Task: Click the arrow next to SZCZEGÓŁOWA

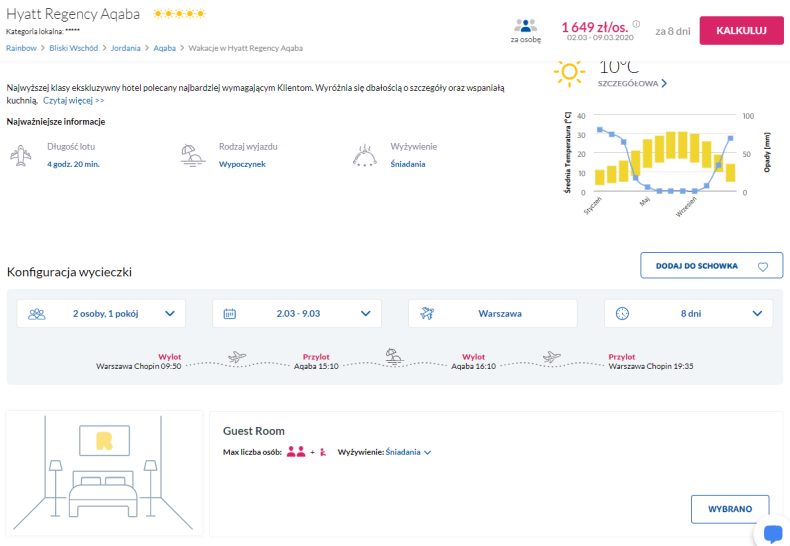Action: [664, 84]
